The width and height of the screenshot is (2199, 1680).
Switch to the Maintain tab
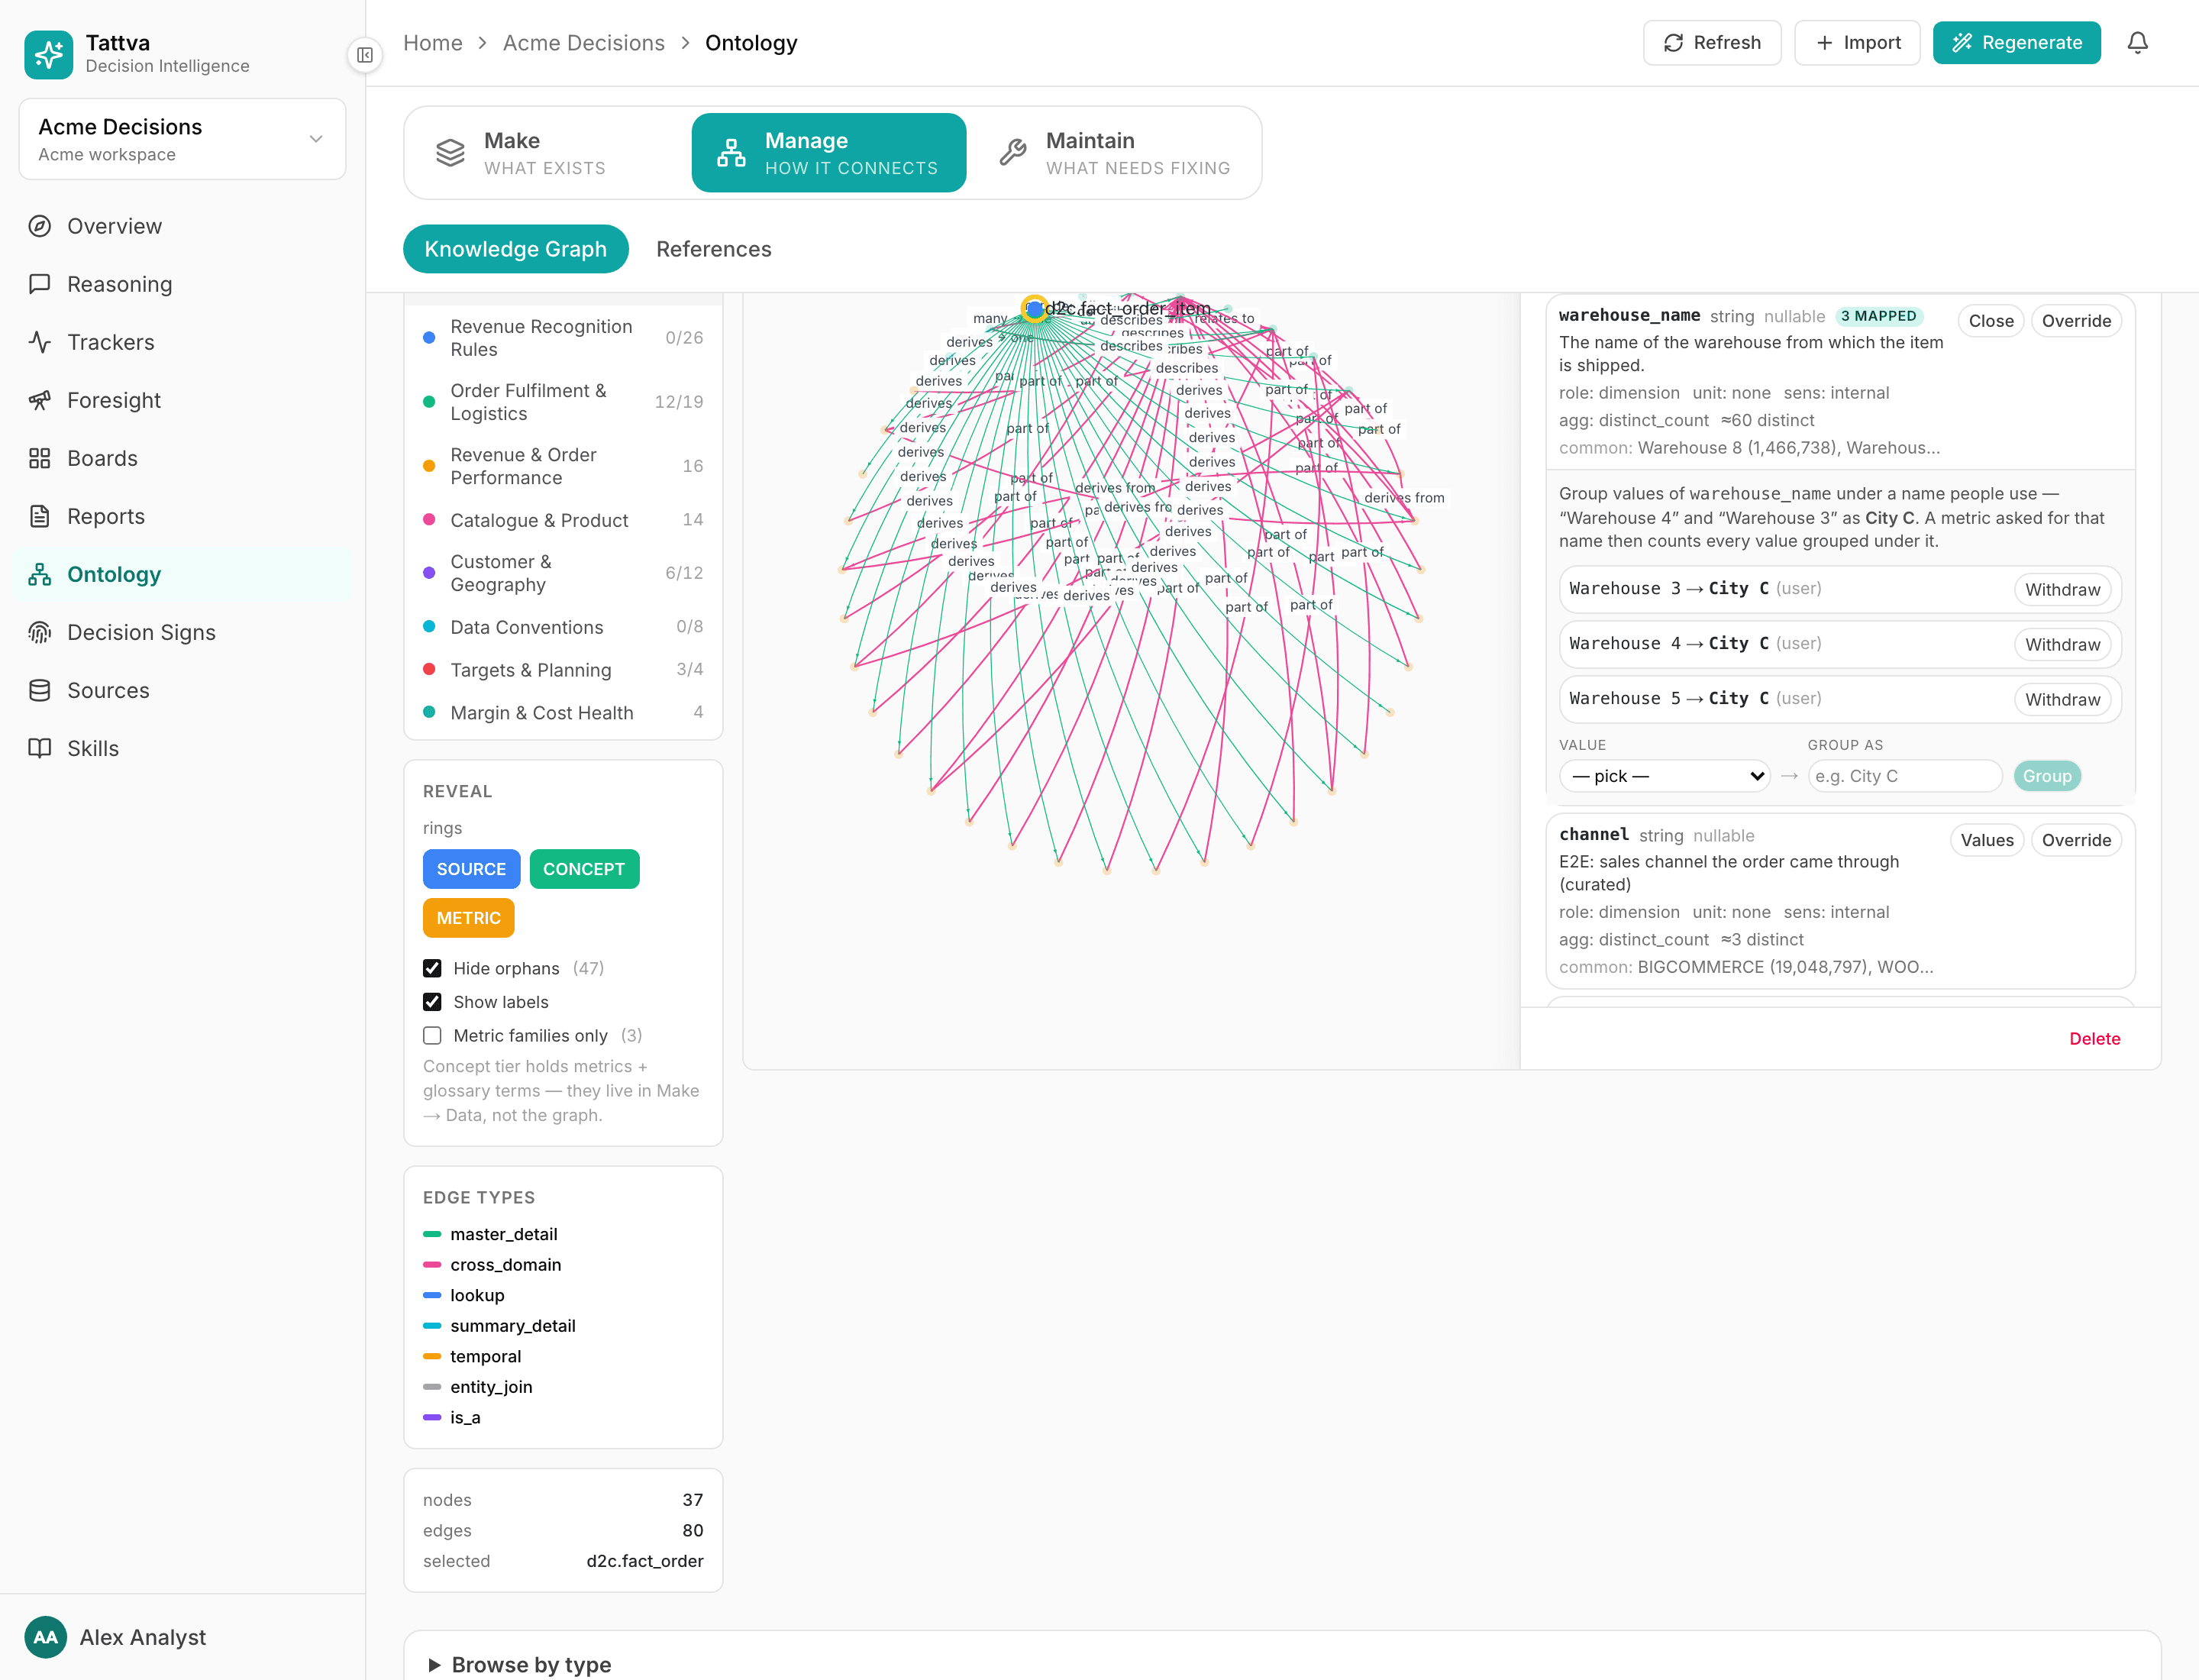point(1115,153)
